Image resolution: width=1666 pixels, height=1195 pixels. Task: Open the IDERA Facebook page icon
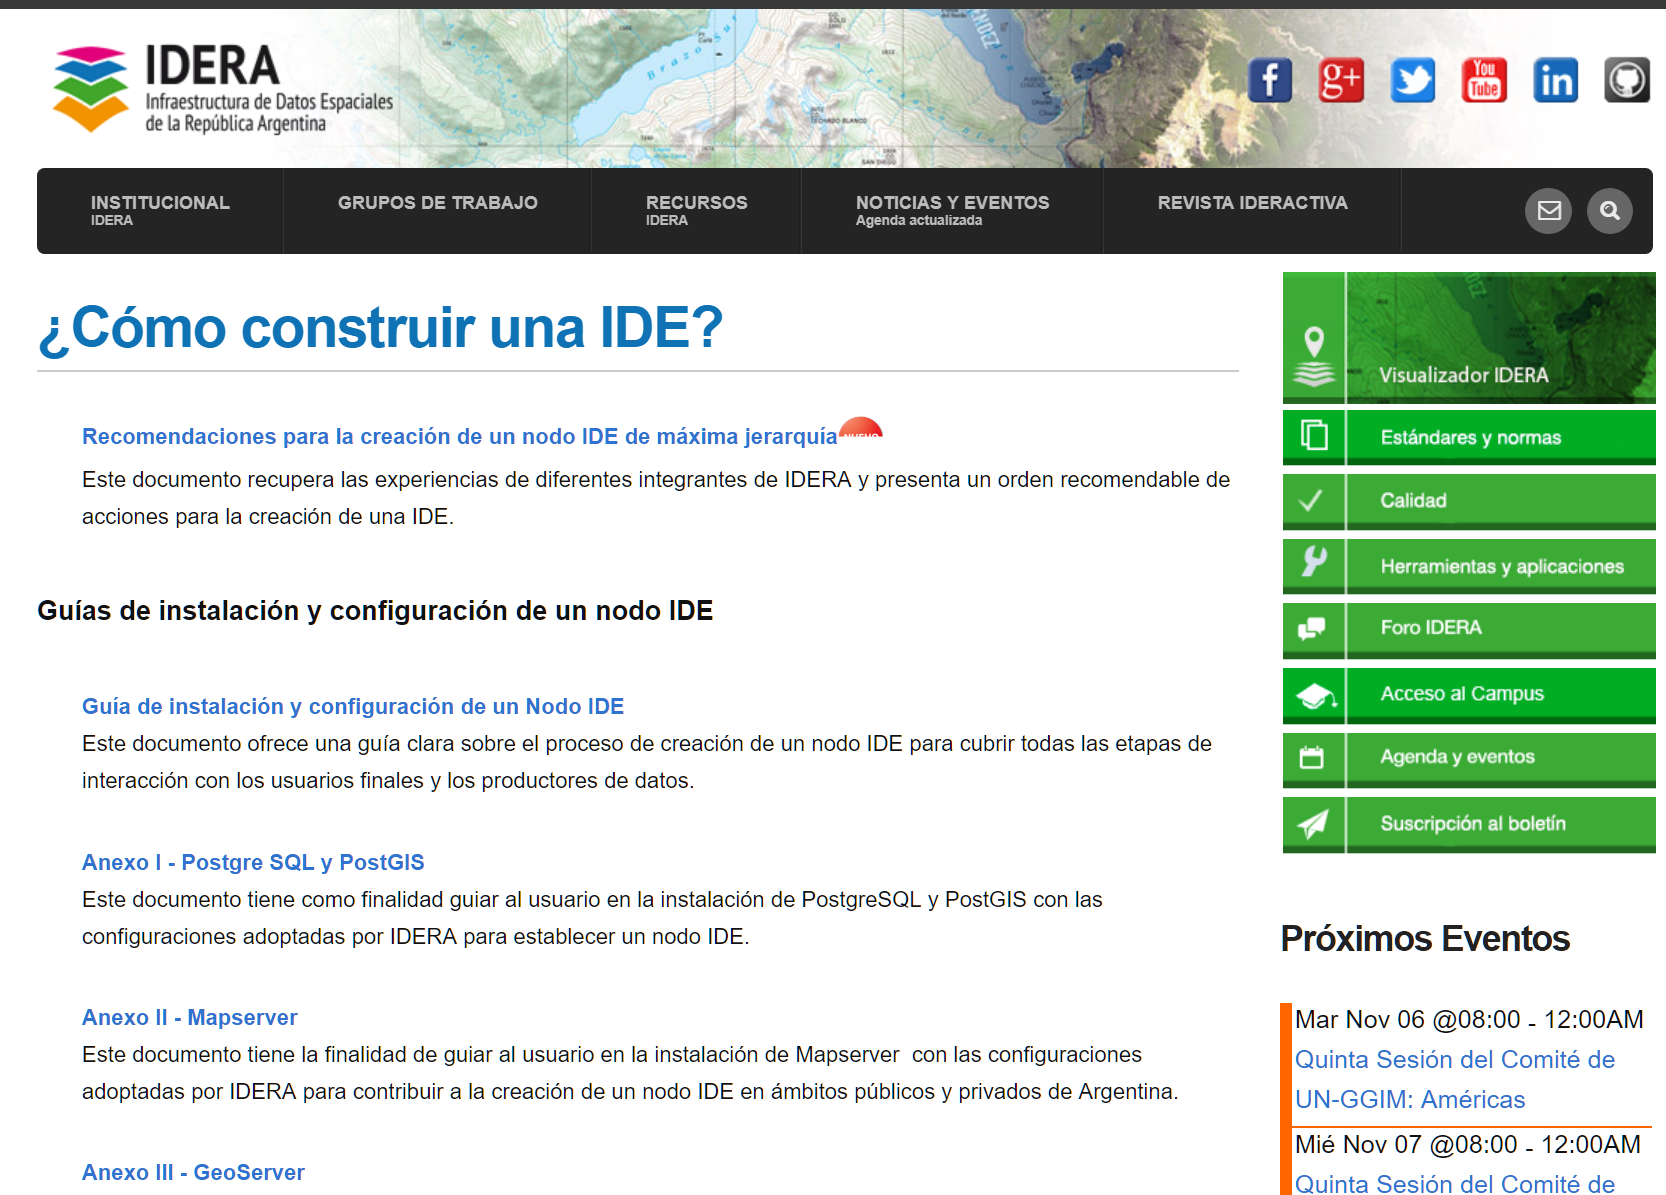pos(1270,80)
